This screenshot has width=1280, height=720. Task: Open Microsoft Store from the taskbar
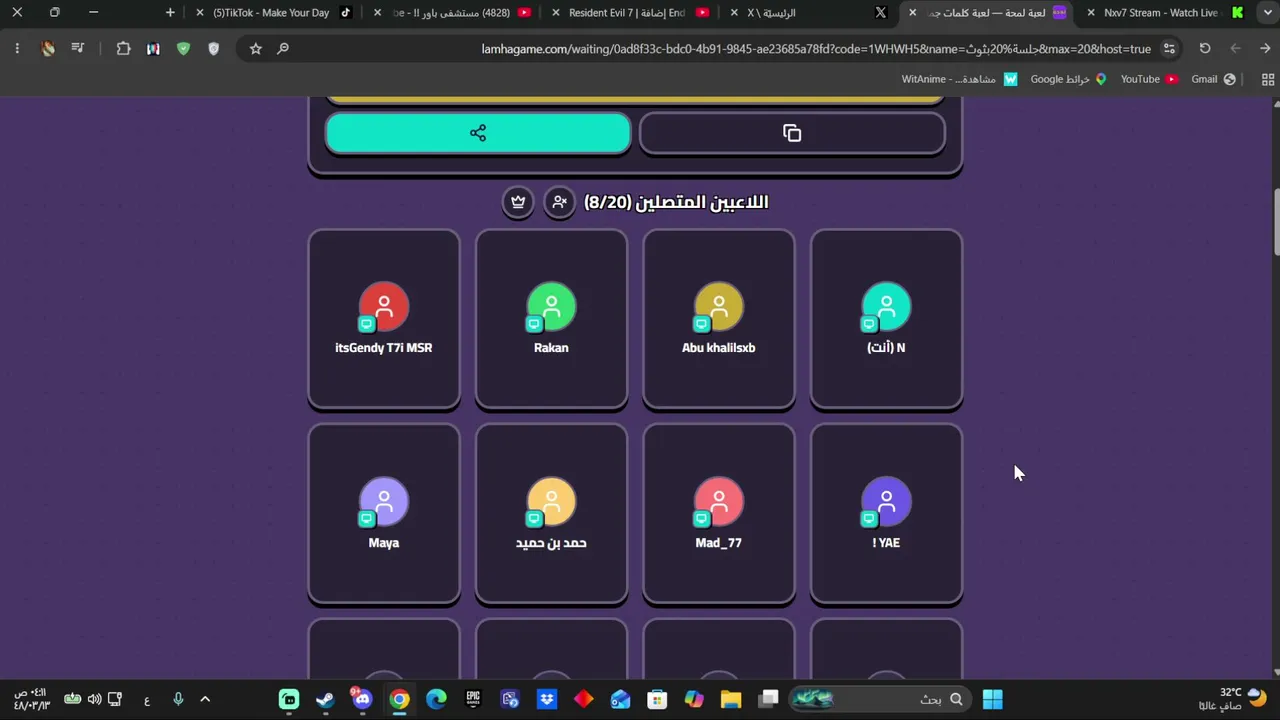tap(657, 699)
